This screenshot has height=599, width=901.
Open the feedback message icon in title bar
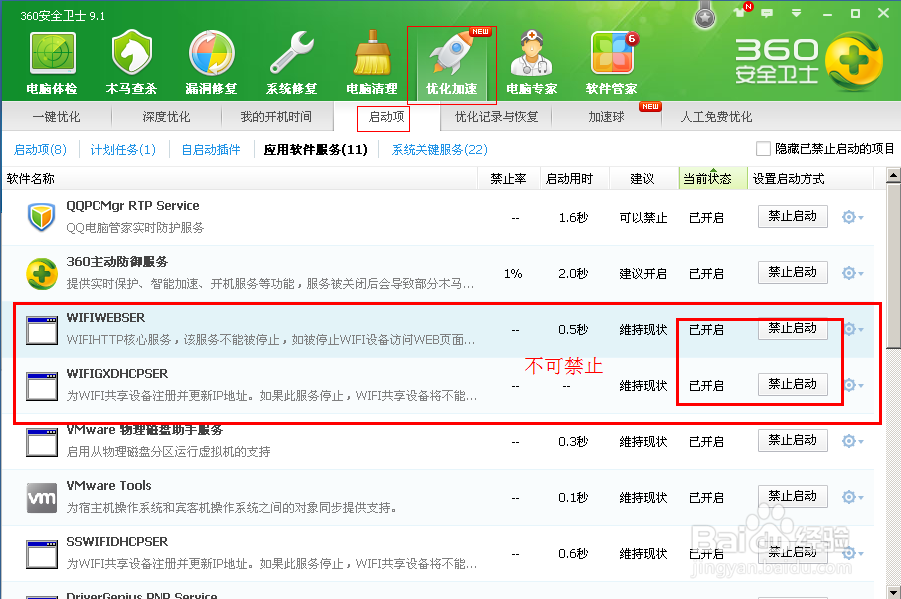point(767,13)
